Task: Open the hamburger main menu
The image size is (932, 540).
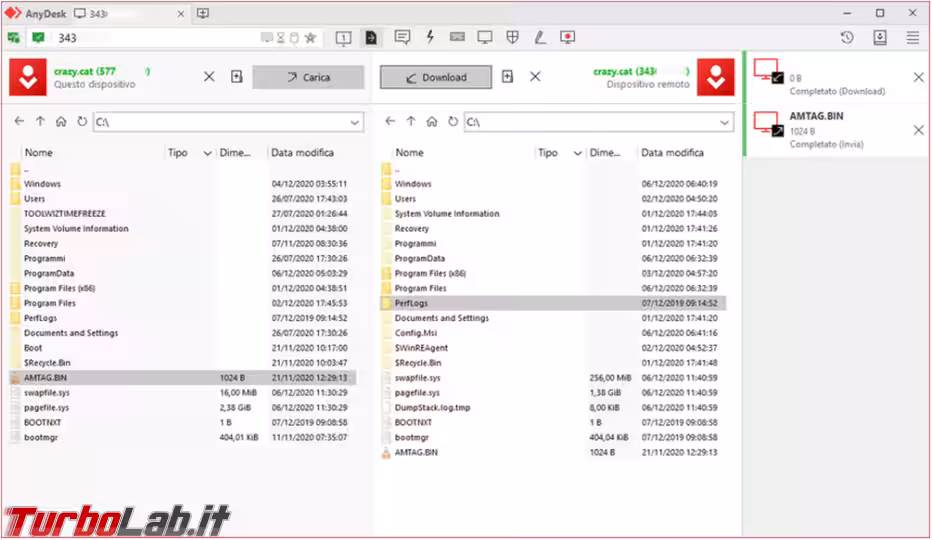Action: pyautogui.click(x=913, y=37)
